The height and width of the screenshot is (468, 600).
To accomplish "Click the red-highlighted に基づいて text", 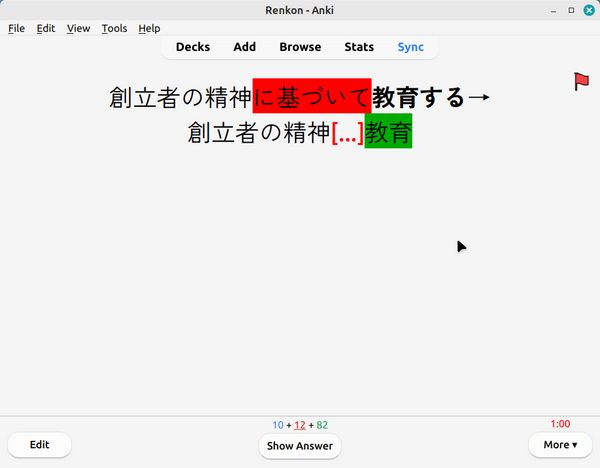I will pos(312,96).
